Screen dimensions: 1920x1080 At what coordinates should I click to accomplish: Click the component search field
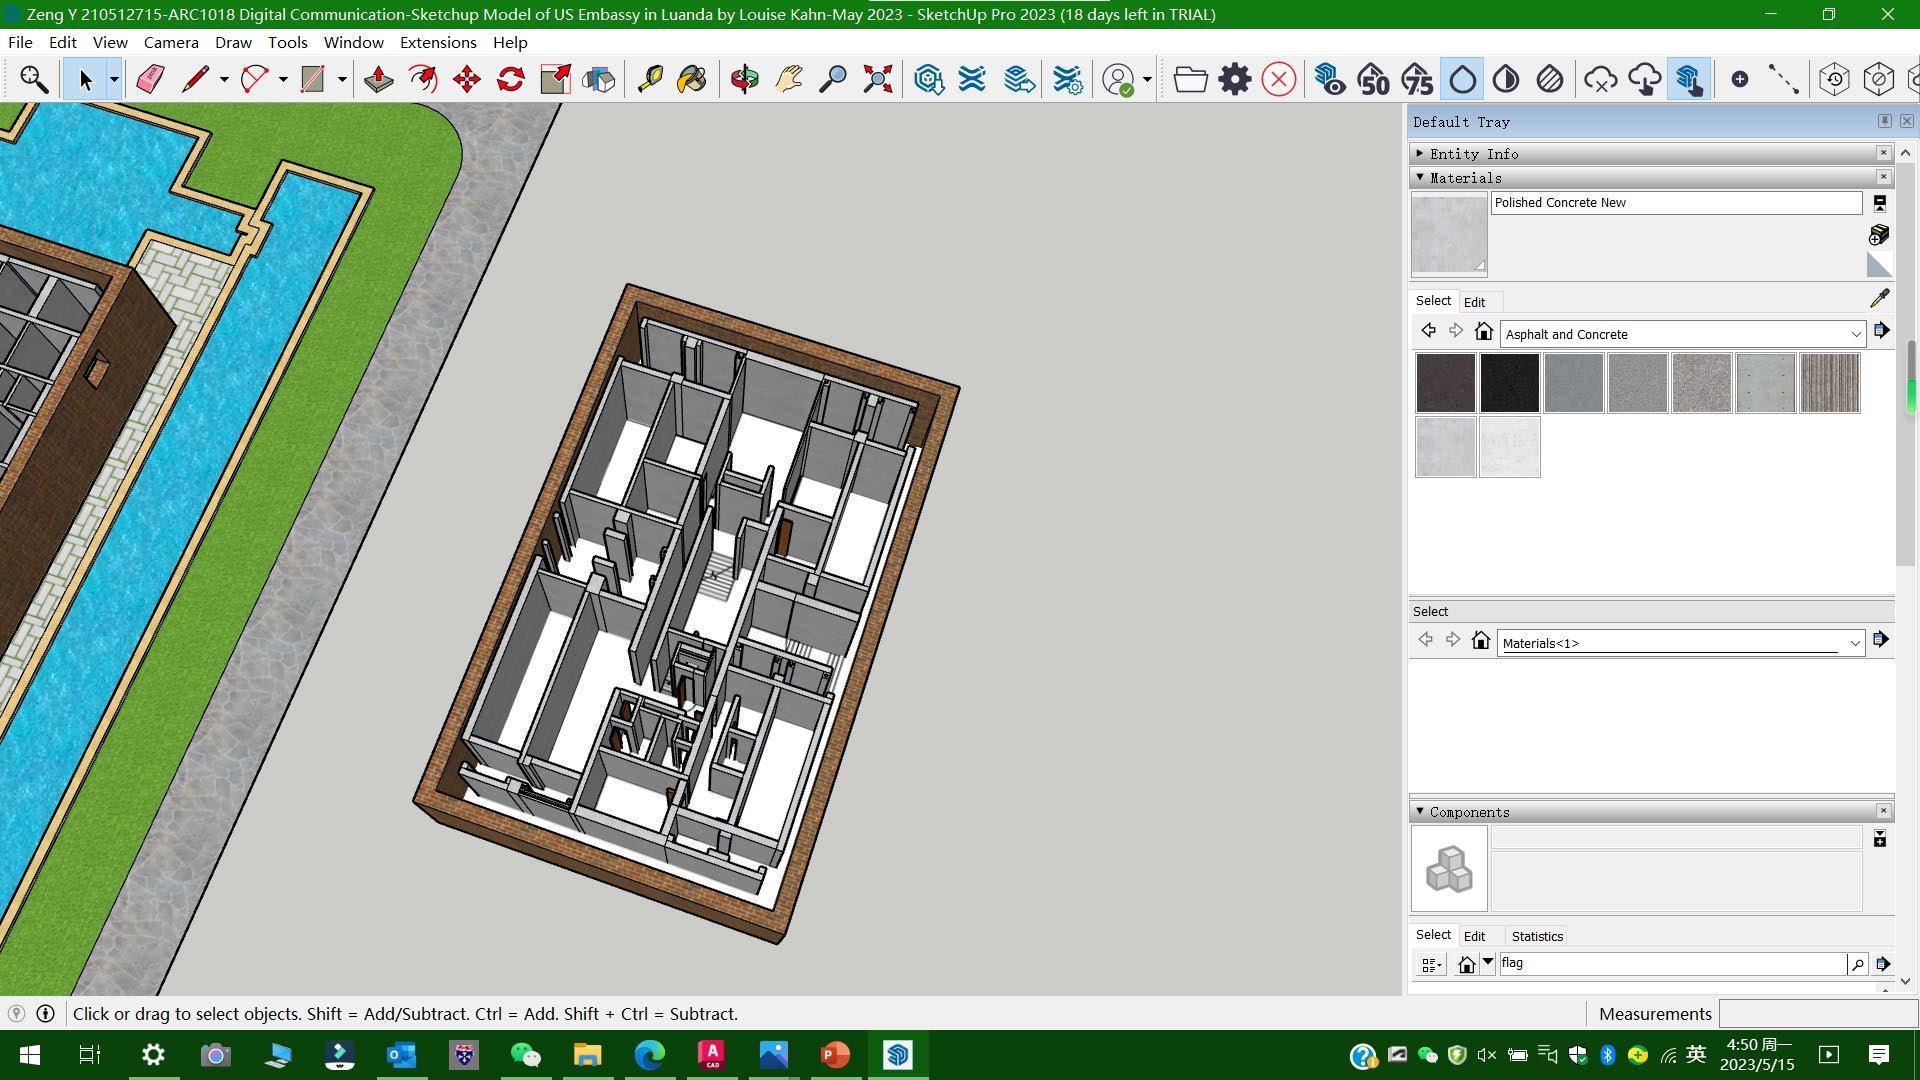click(1670, 963)
